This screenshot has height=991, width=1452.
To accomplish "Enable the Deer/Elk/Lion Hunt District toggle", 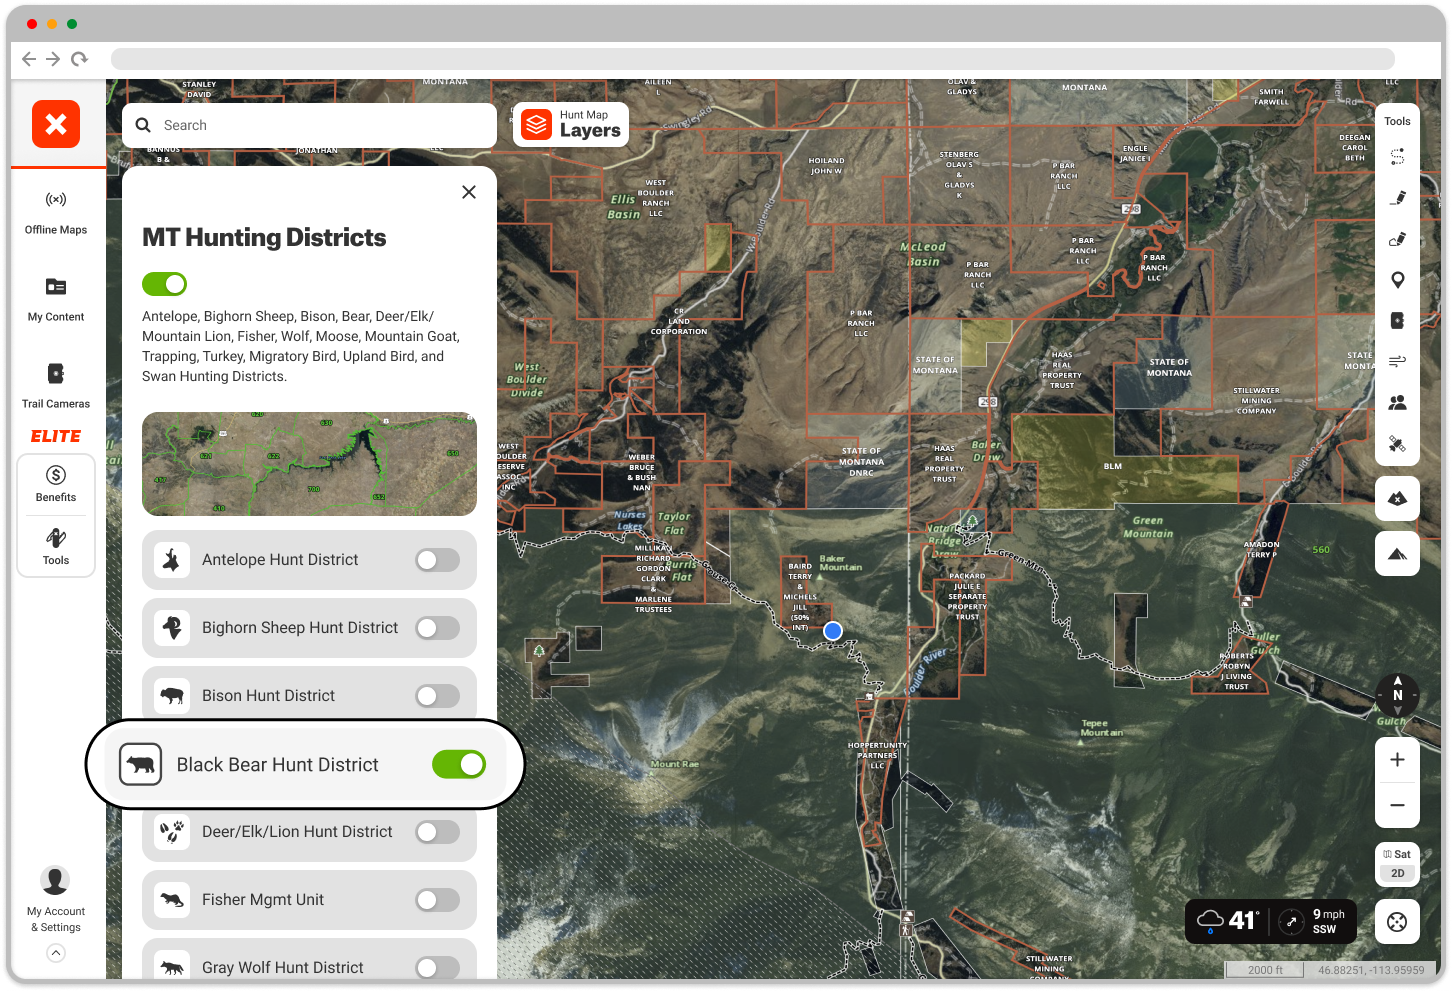I will point(438,832).
